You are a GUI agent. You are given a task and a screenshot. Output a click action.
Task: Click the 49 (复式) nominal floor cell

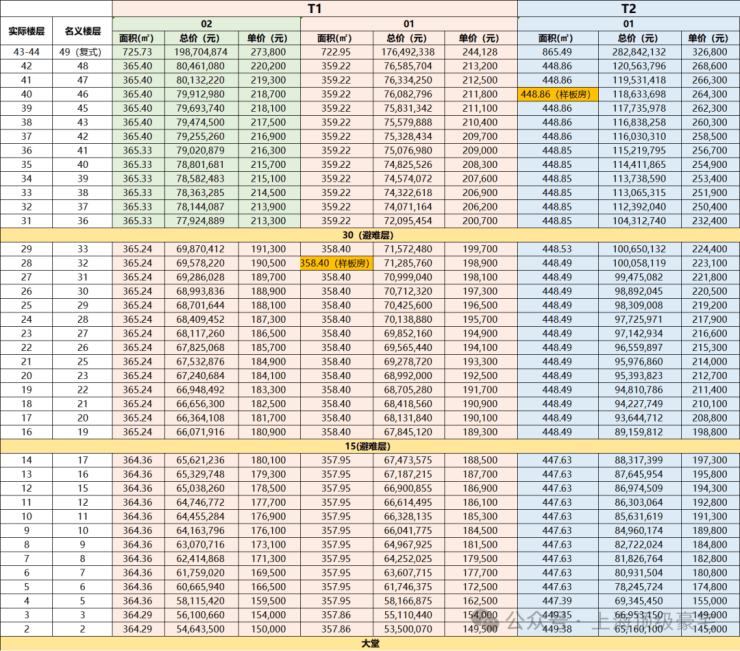82,51
